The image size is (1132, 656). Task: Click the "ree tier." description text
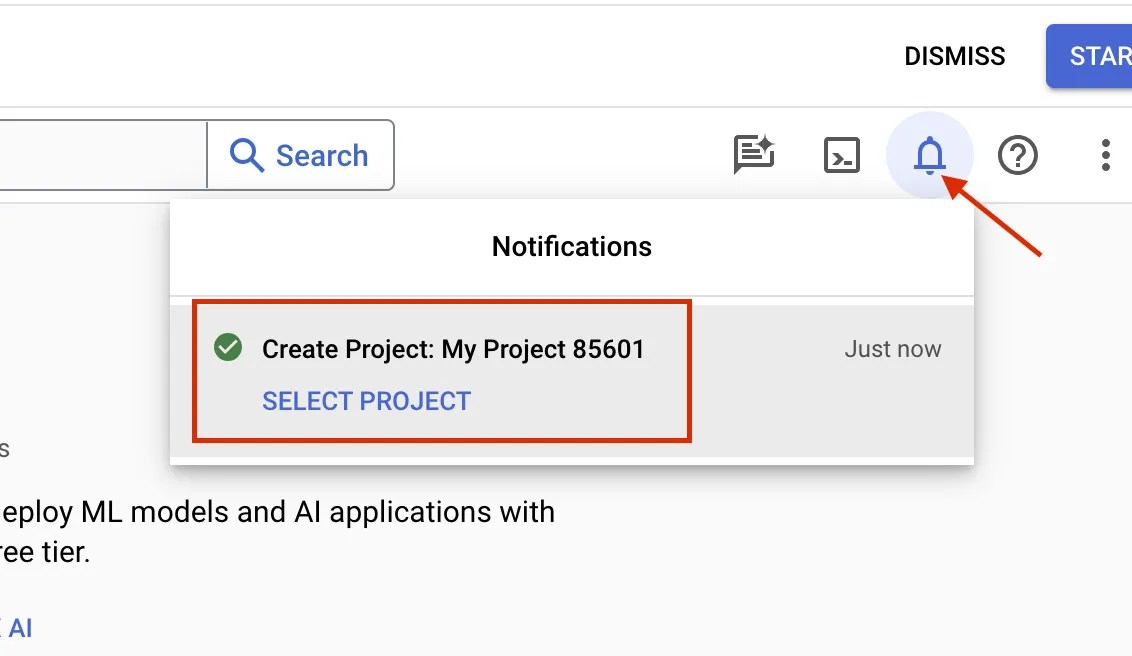click(45, 552)
